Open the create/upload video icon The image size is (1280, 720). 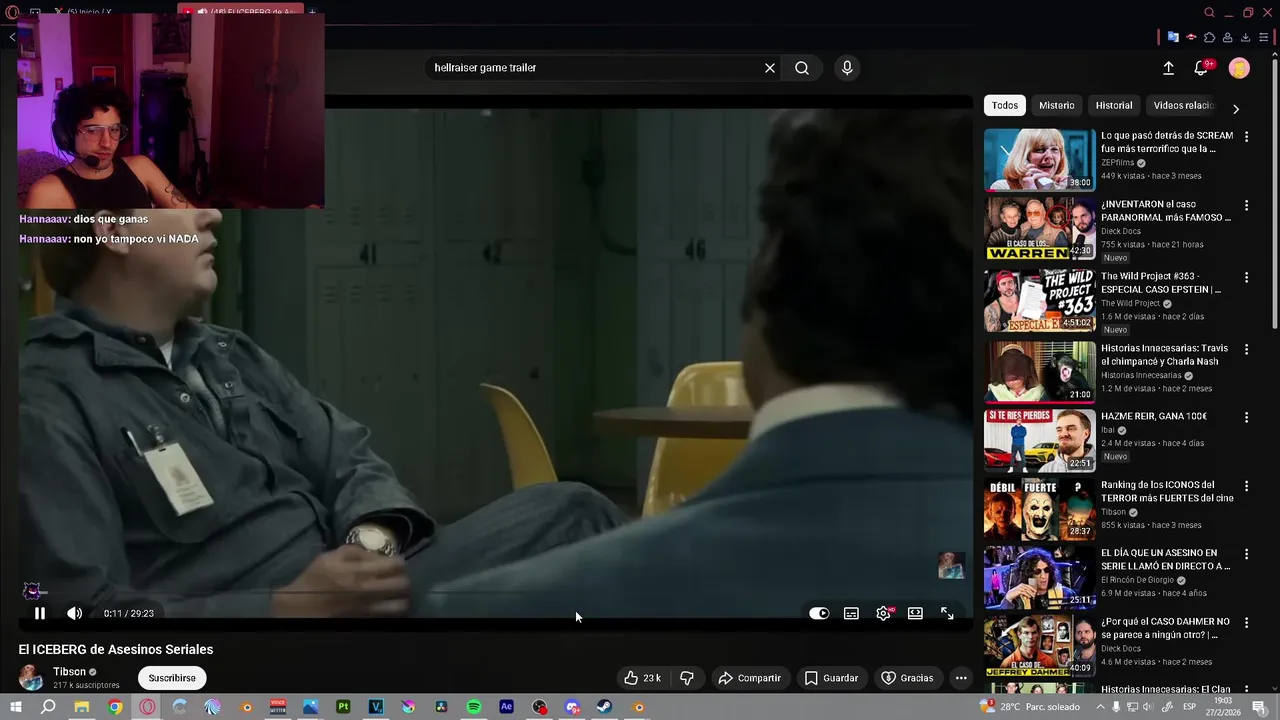(x=1168, y=68)
